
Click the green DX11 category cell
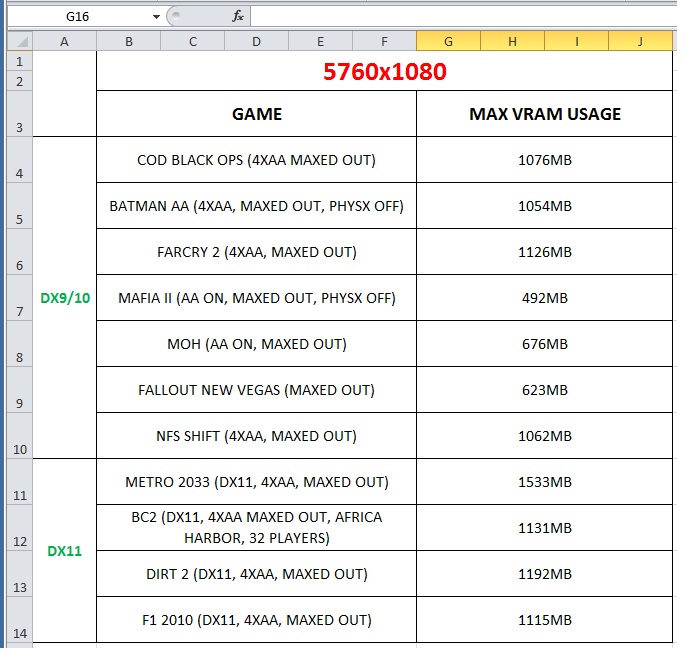tap(65, 550)
